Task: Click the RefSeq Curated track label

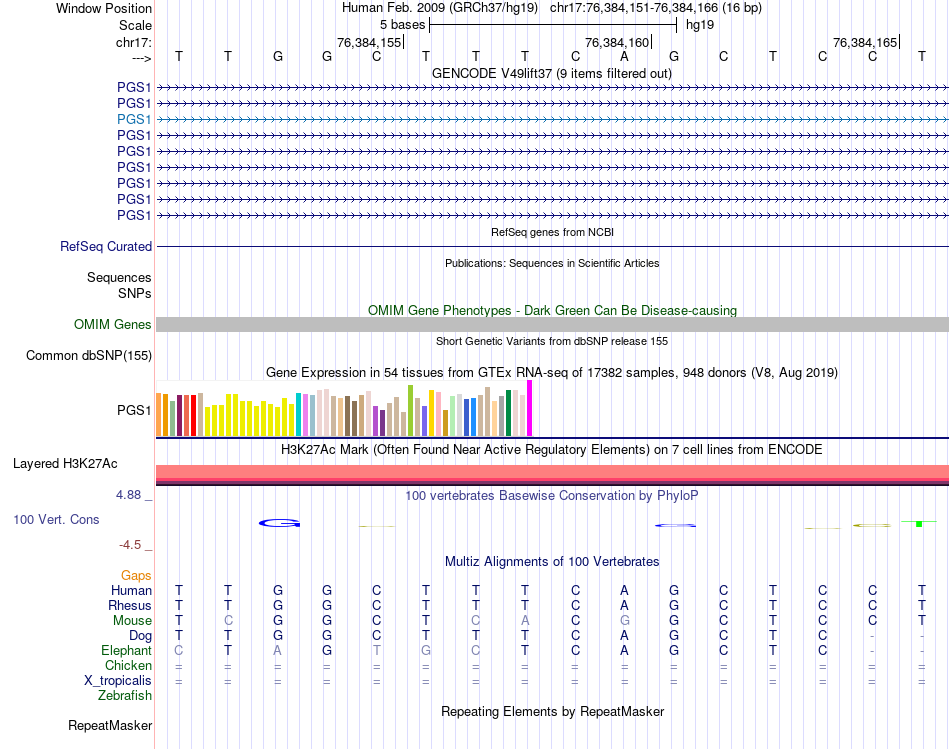Action: (x=106, y=247)
